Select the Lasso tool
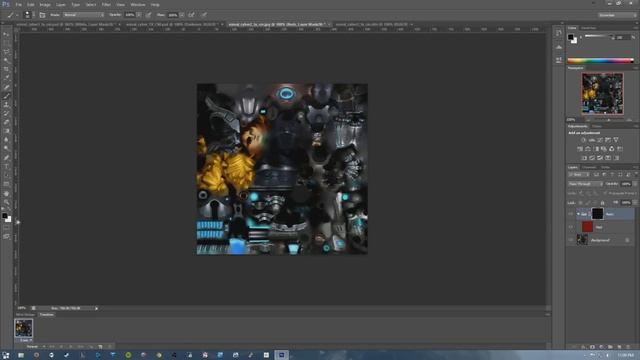Screen dimensions: 640x360 point(6,52)
